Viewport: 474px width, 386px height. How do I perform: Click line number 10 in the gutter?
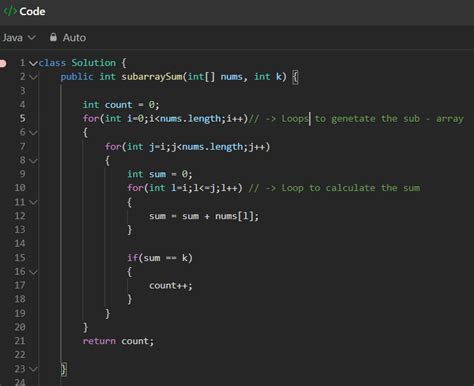[x=20, y=188]
